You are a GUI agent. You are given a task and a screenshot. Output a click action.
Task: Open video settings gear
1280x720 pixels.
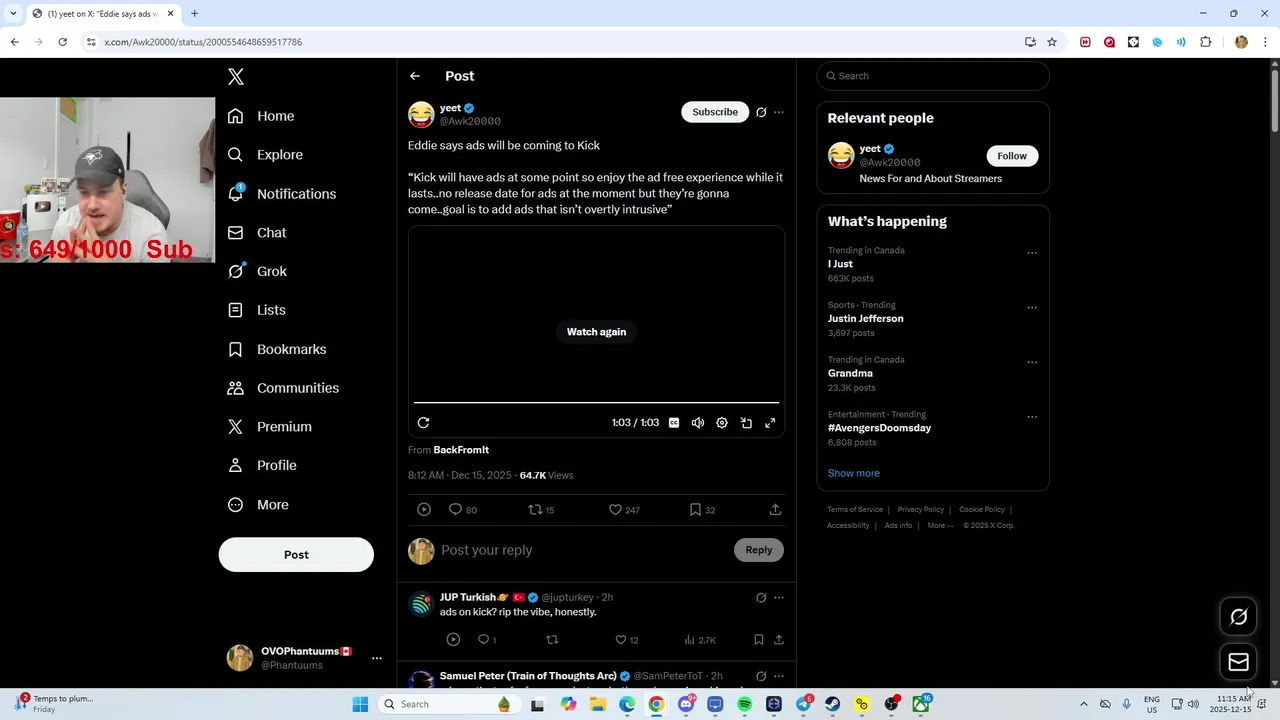coord(722,423)
